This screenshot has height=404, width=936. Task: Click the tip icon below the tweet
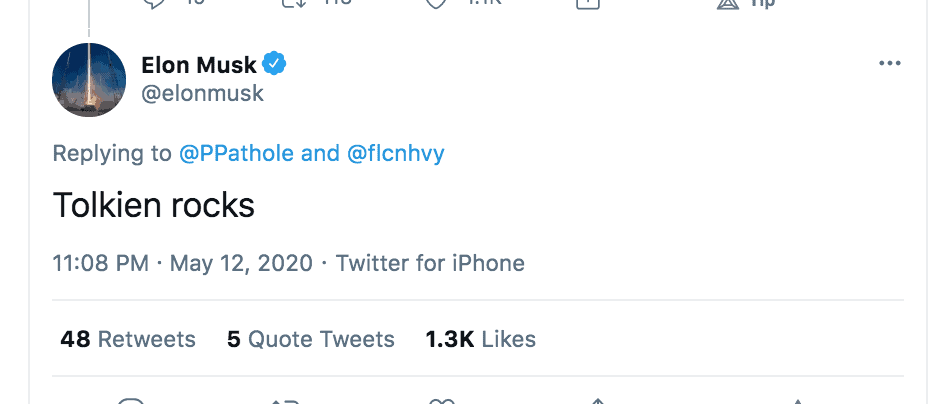pyautogui.click(x=797, y=400)
